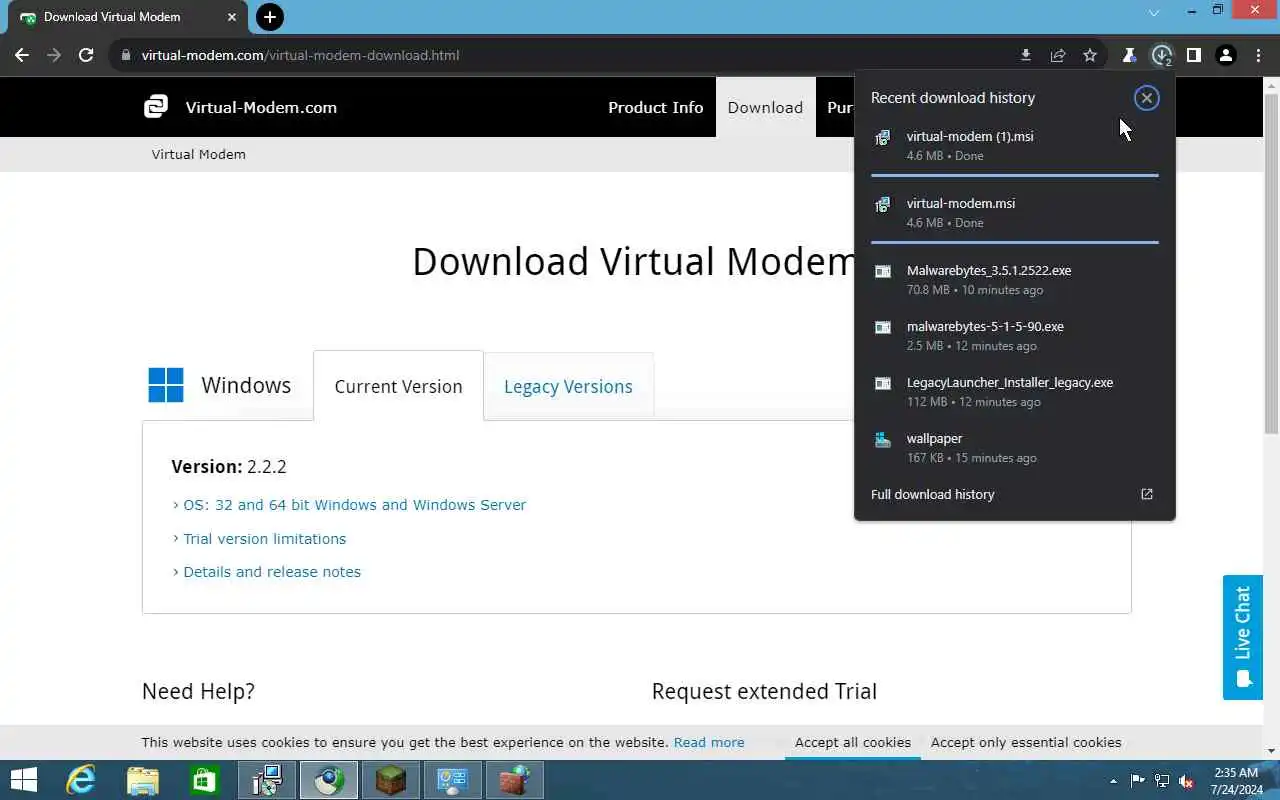
Task: Open Chrome three-dot menu
Action: (x=1258, y=55)
